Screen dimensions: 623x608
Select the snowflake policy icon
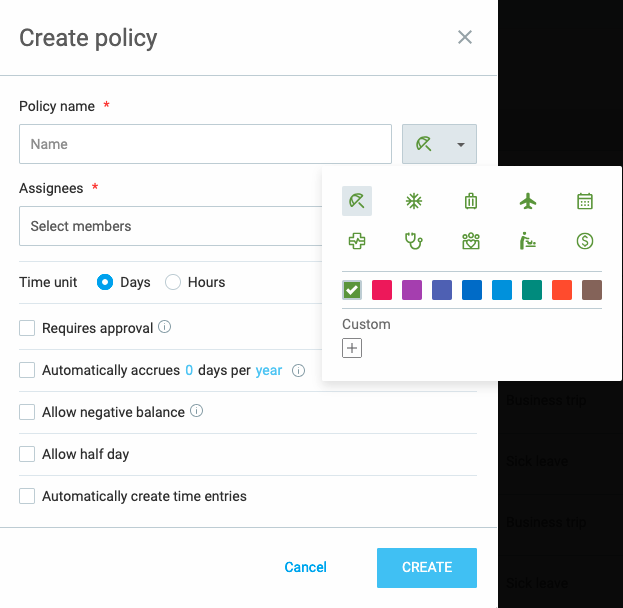coord(413,201)
